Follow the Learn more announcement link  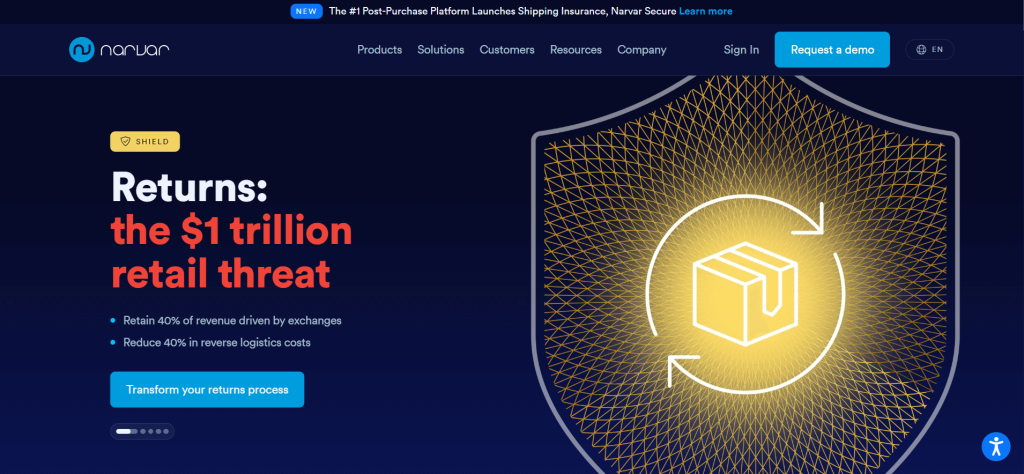point(705,11)
